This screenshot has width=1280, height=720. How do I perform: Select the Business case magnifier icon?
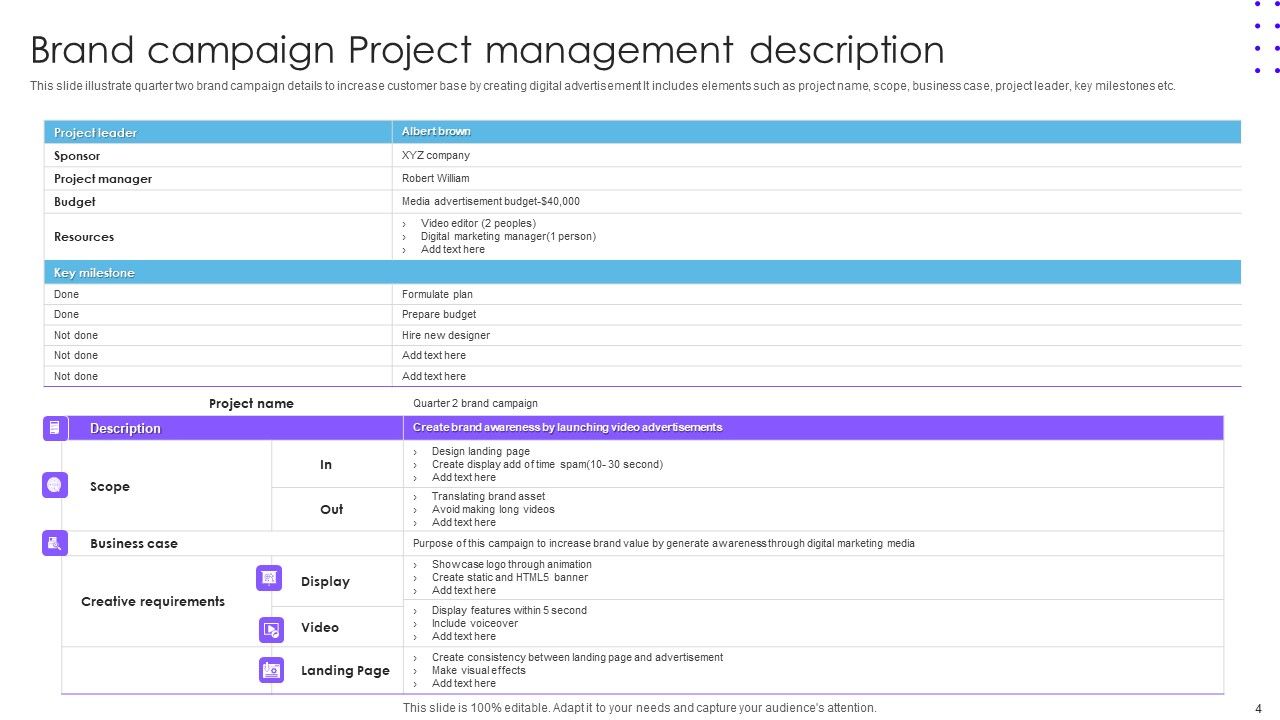(54, 543)
